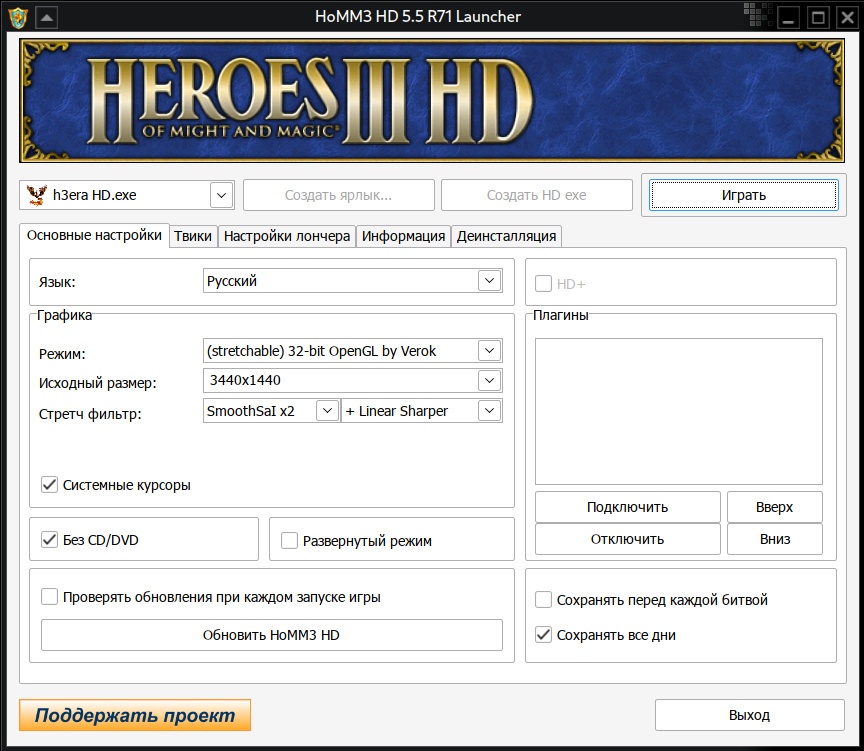Click the up-arrow shade button in title bar
The height and width of the screenshot is (751, 864).
click(x=47, y=18)
